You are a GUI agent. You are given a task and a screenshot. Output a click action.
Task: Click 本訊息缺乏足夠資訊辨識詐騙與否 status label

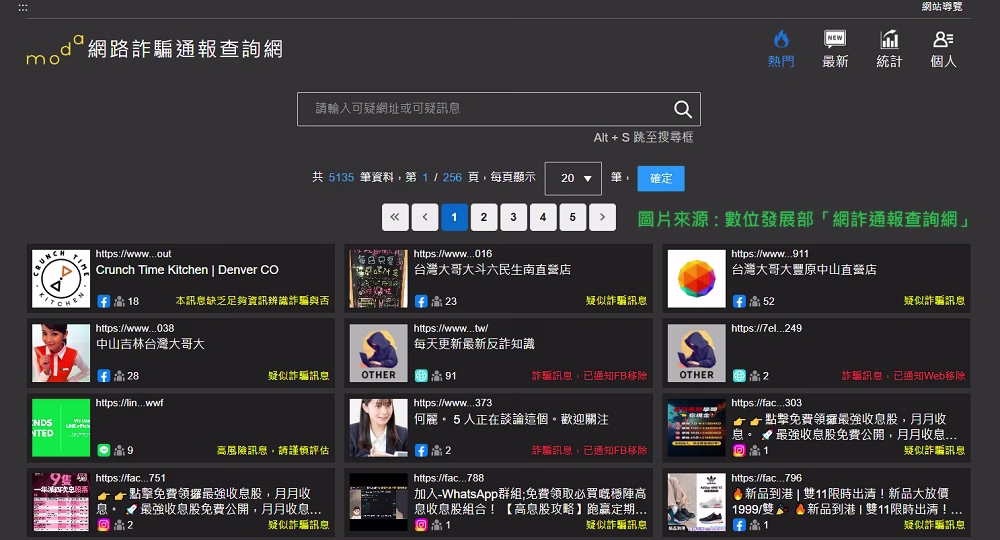click(253, 300)
